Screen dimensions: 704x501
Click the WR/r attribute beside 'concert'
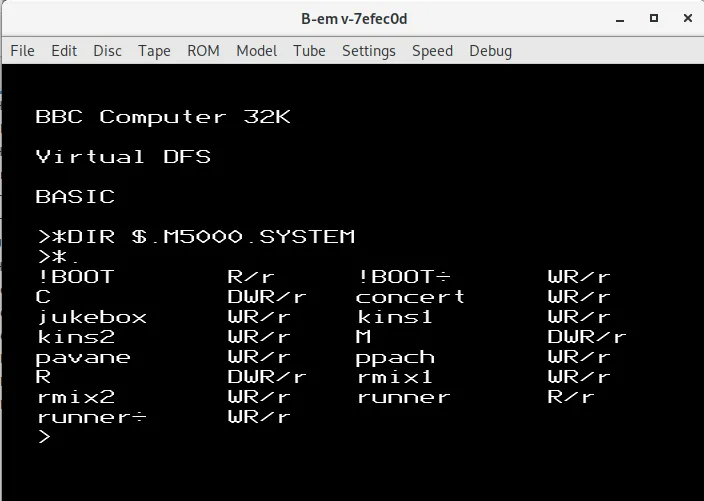pyautogui.click(x=578, y=297)
